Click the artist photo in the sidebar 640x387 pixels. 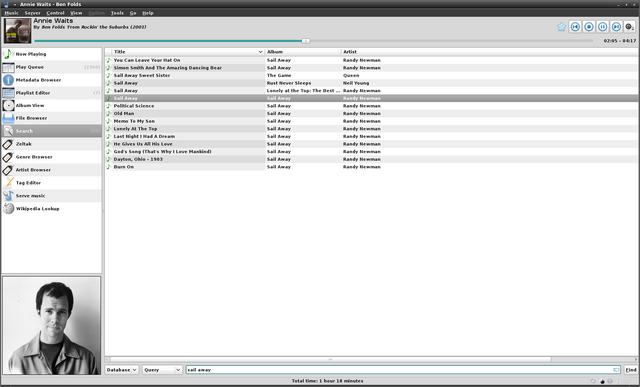coord(51,326)
